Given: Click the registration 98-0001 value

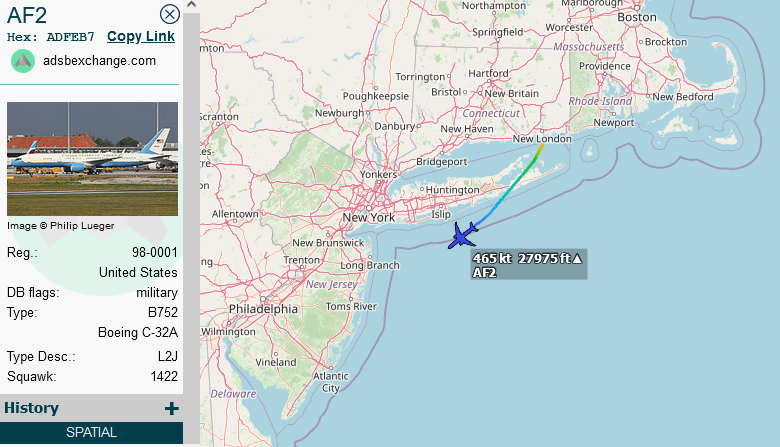Looking at the screenshot, I should (x=155, y=253).
